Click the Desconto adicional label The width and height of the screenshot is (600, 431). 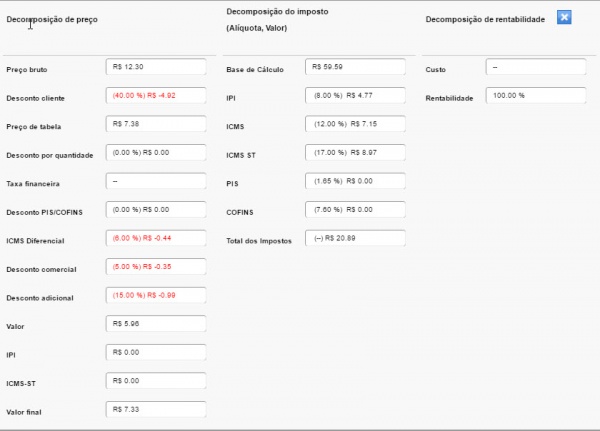point(40,298)
